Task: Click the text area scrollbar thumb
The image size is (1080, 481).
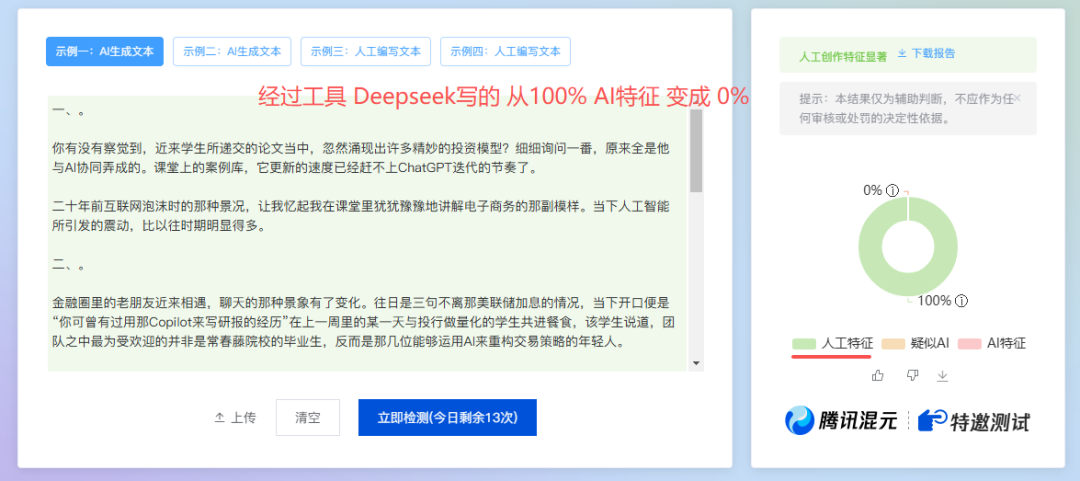Action: [696, 151]
